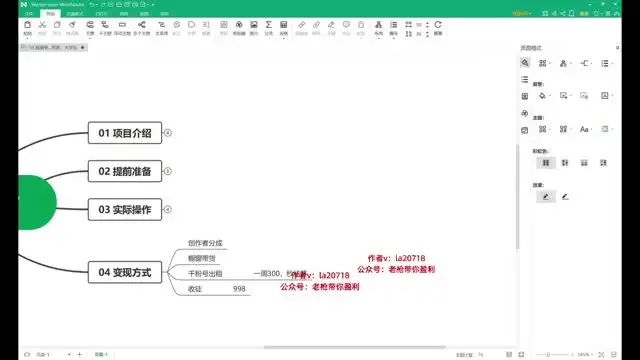
Task: Click the Hyperlink chain icon
Action: pos(302,25)
